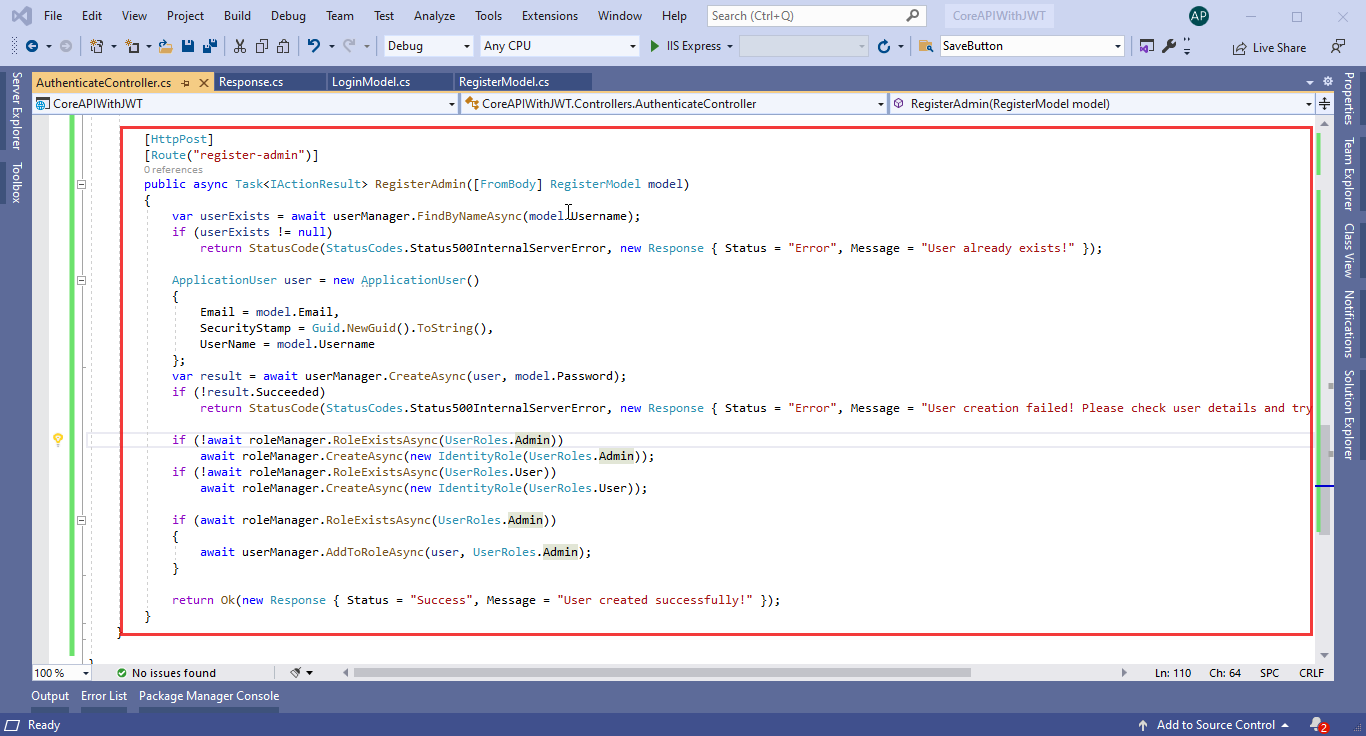Image resolution: width=1366 pixels, height=736 pixels.
Task: Open the Output panel tab
Action: [50, 696]
